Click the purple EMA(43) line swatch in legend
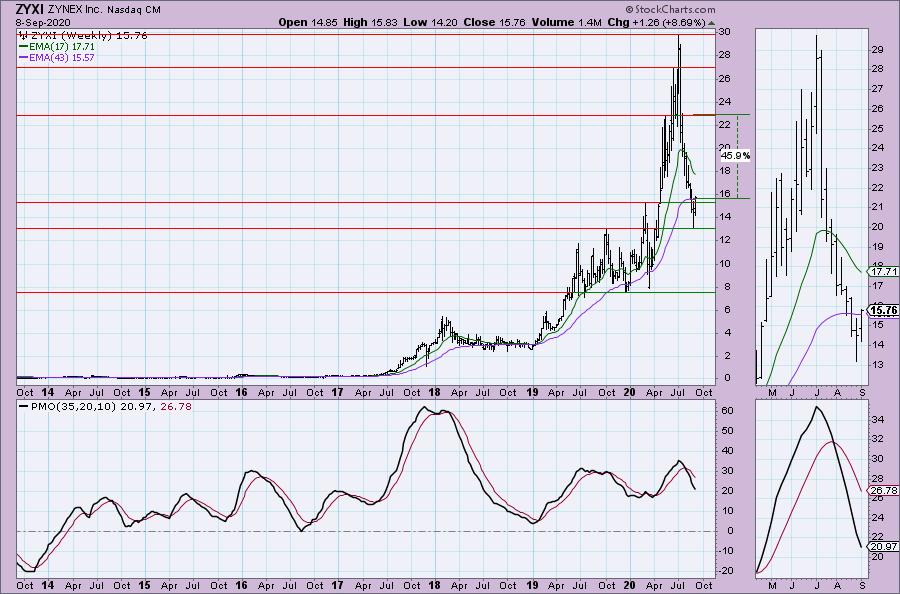The height and width of the screenshot is (594, 900). tap(24, 58)
